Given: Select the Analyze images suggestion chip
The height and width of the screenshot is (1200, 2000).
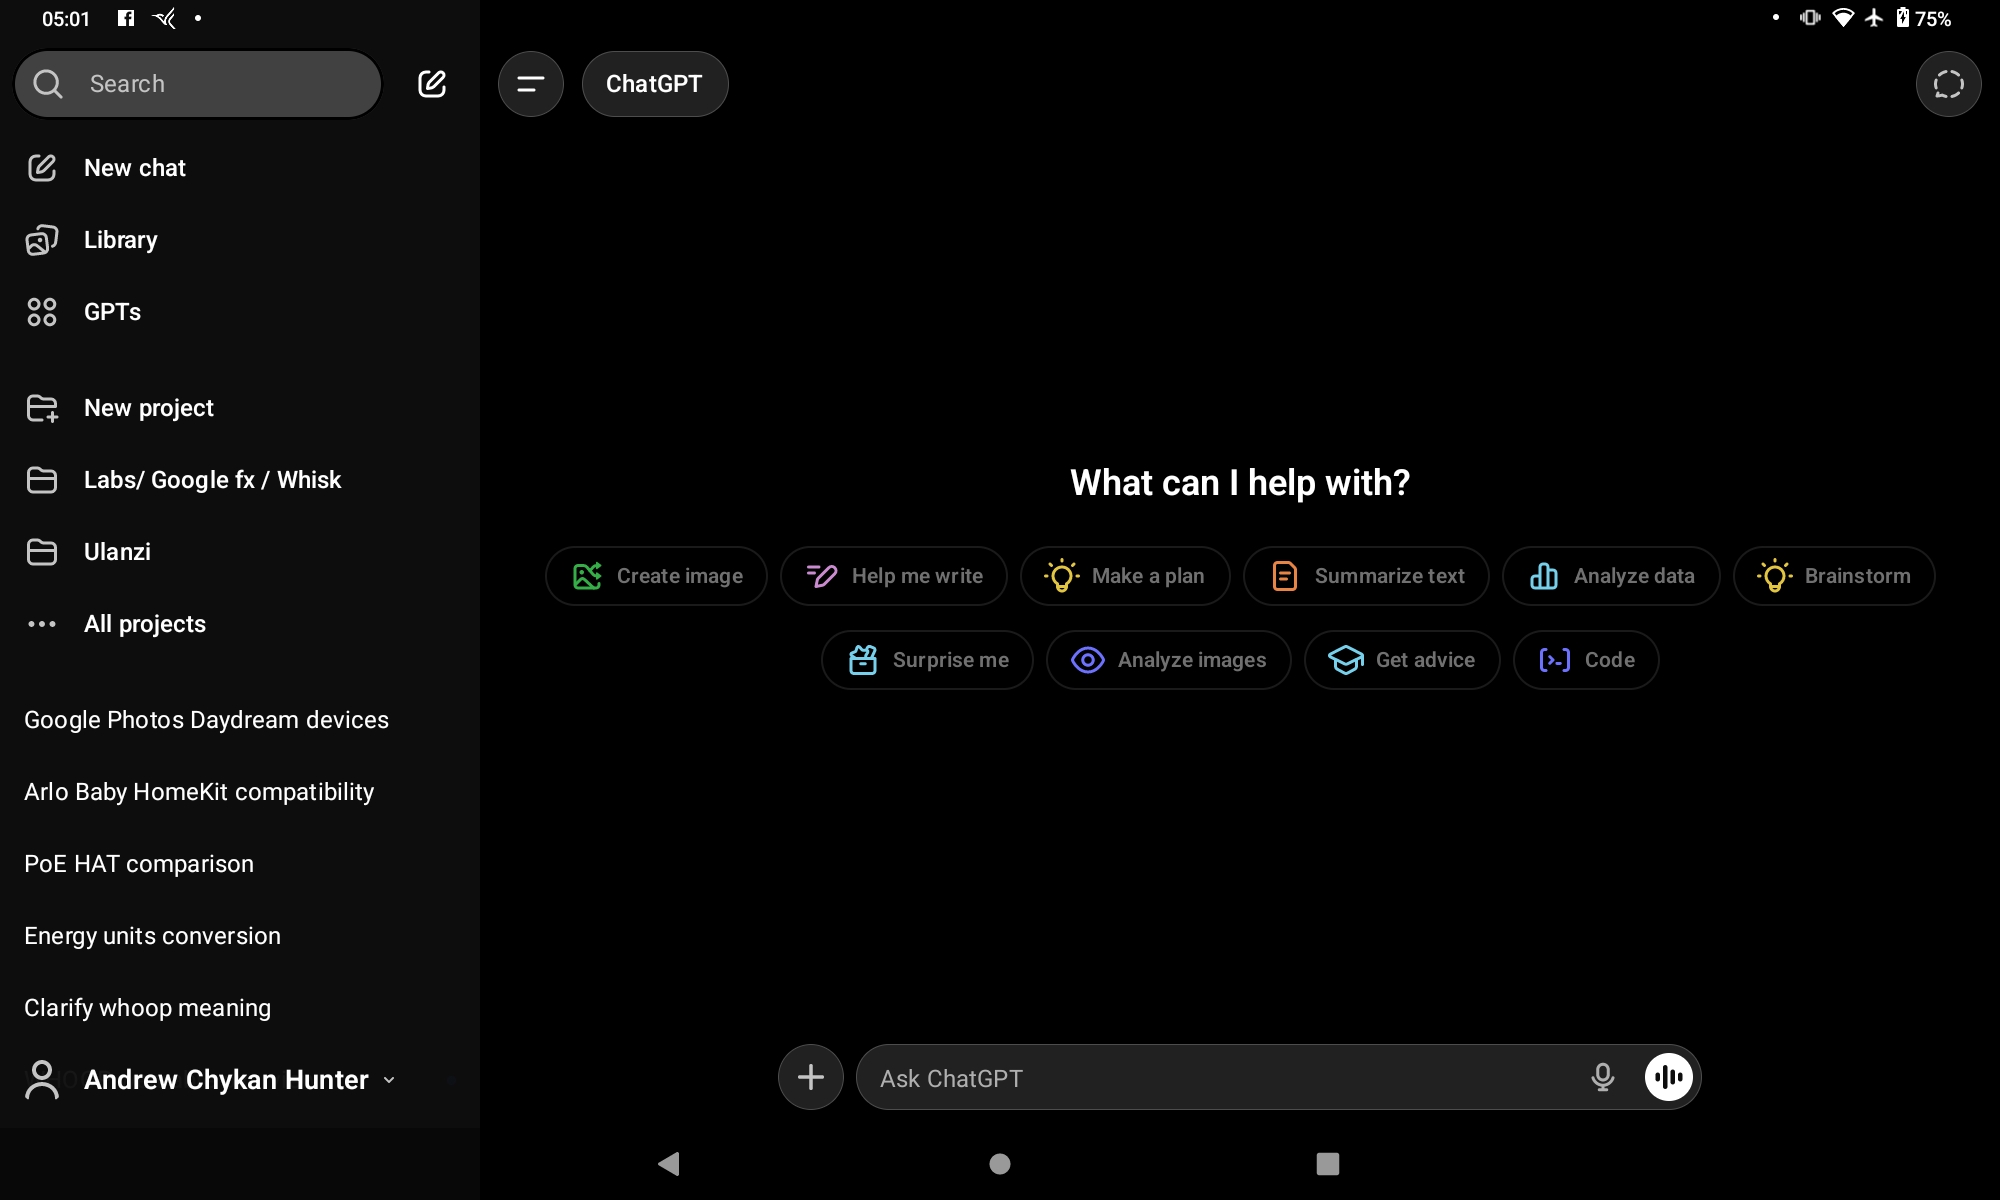Looking at the screenshot, I should click(x=1168, y=660).
